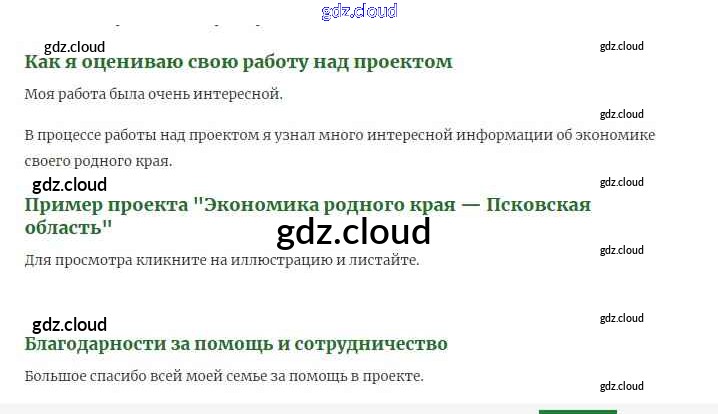This screenshot has height=414, width=718.
Task: Click the blue outlined gdz.cloud logo at top
Action: click(359, 11)
